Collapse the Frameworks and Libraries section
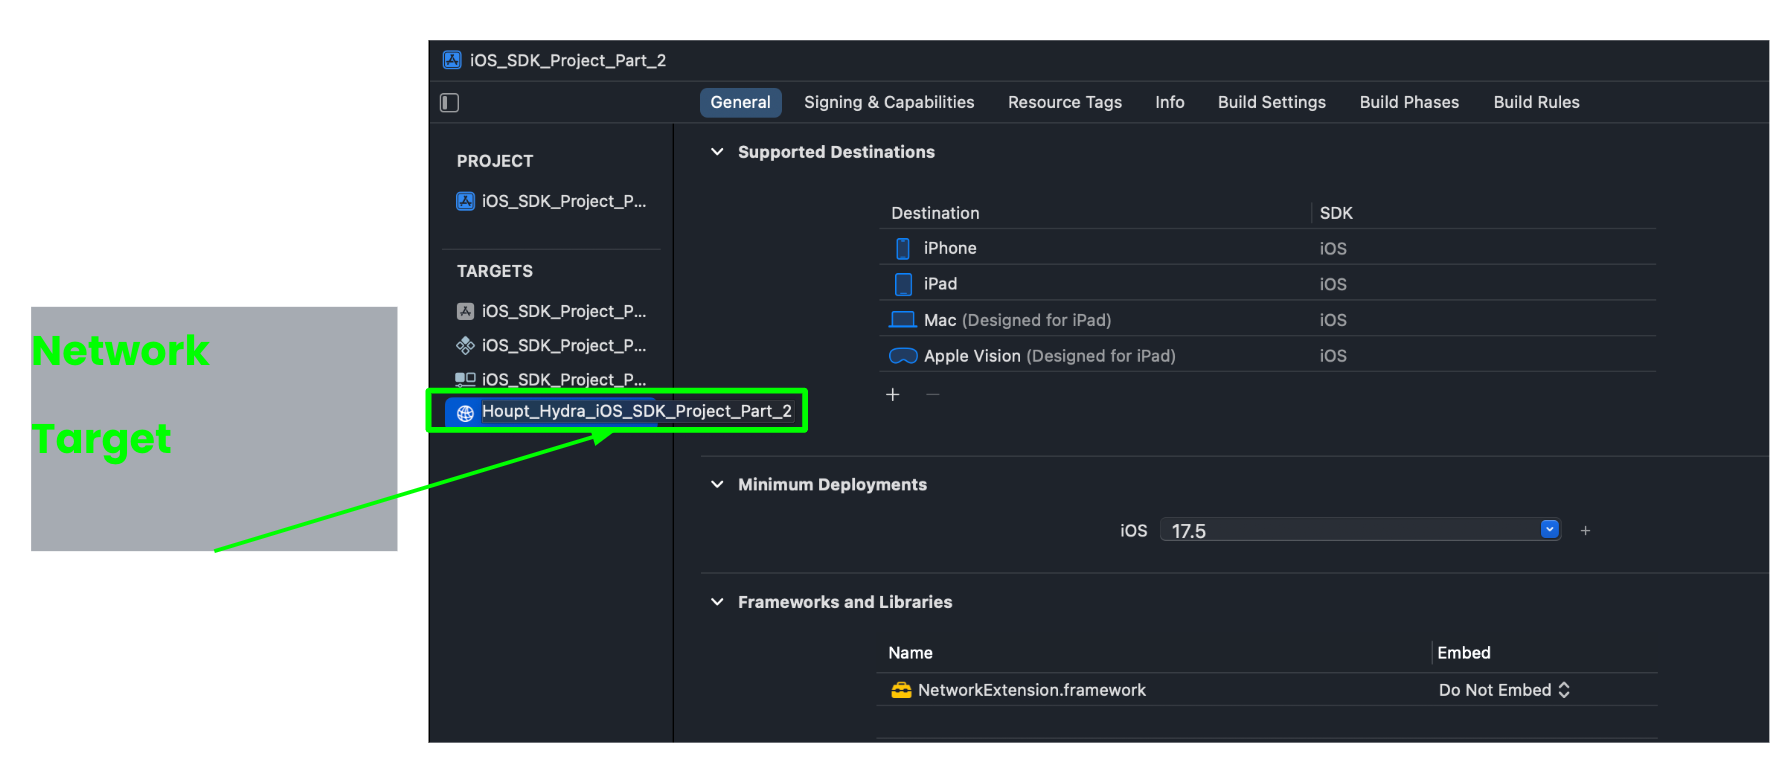Viewport: 1784px width, 776px height. 717,602
